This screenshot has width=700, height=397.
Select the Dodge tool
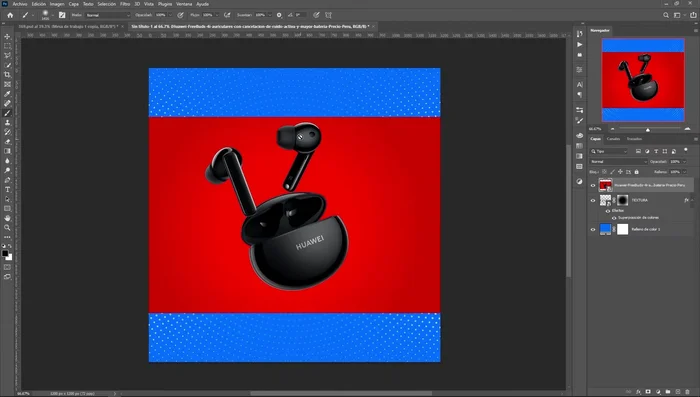(7, 170)
